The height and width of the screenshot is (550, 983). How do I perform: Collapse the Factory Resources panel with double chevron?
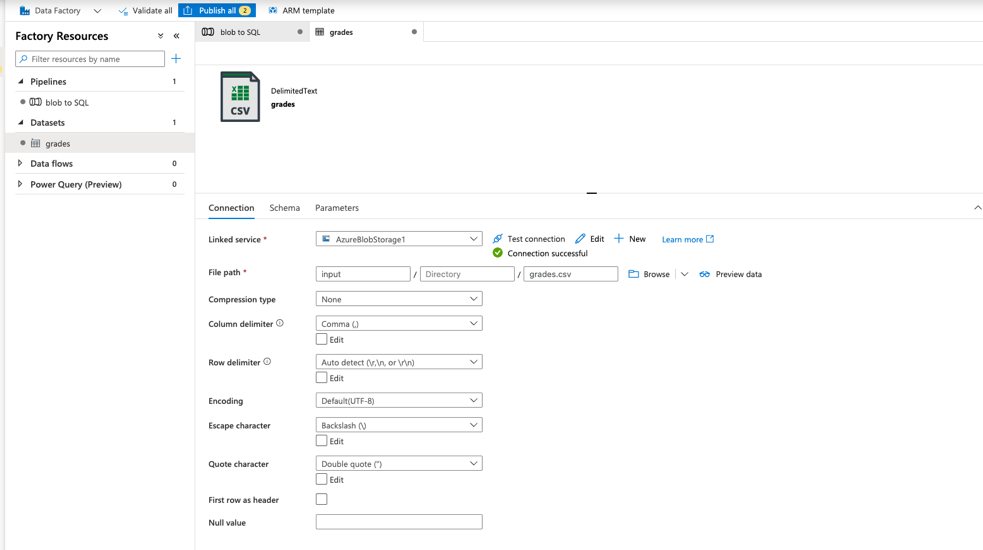pyautogui.click(x=177, y=36)
